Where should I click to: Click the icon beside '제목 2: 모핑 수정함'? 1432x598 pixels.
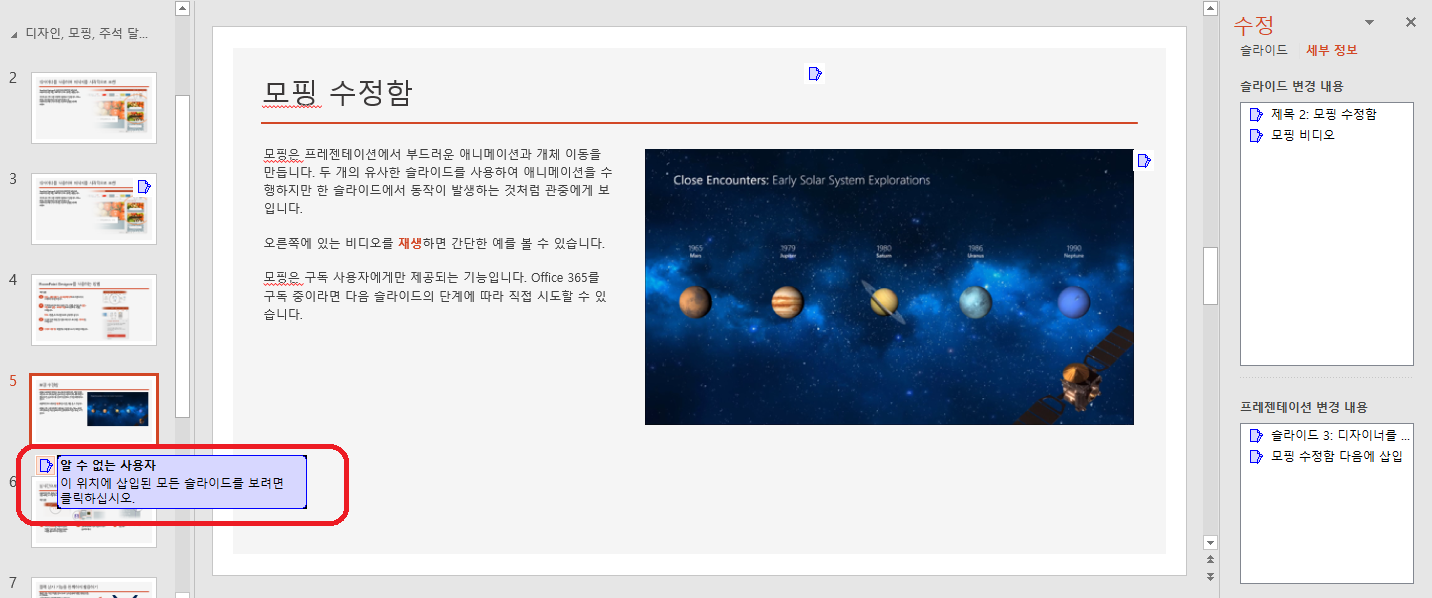[1257, 115]
